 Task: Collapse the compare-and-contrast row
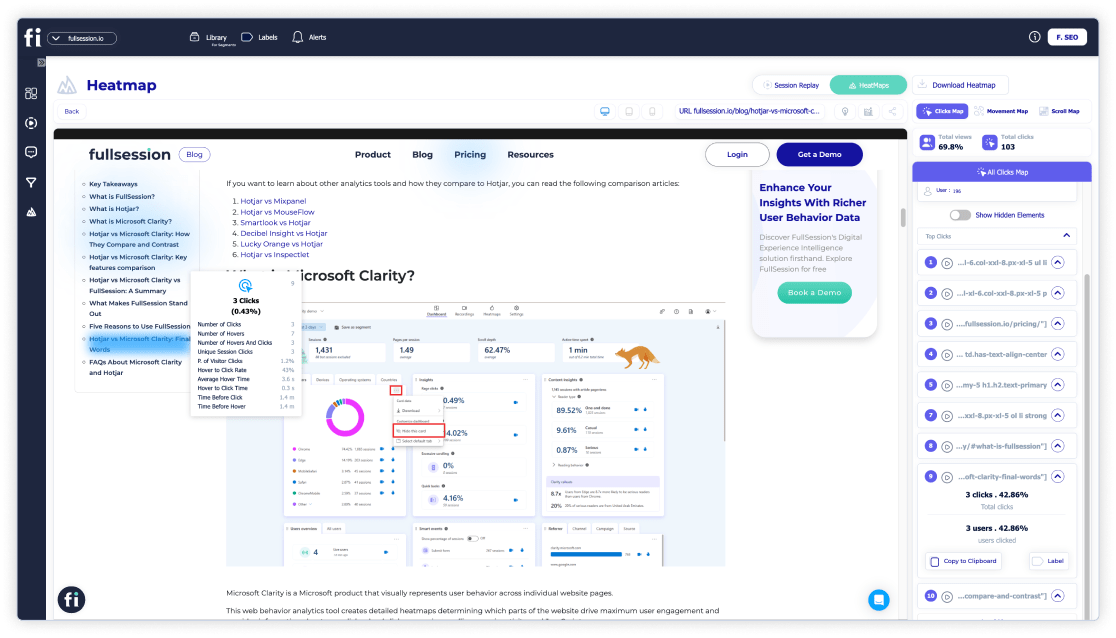[1058, 595]
